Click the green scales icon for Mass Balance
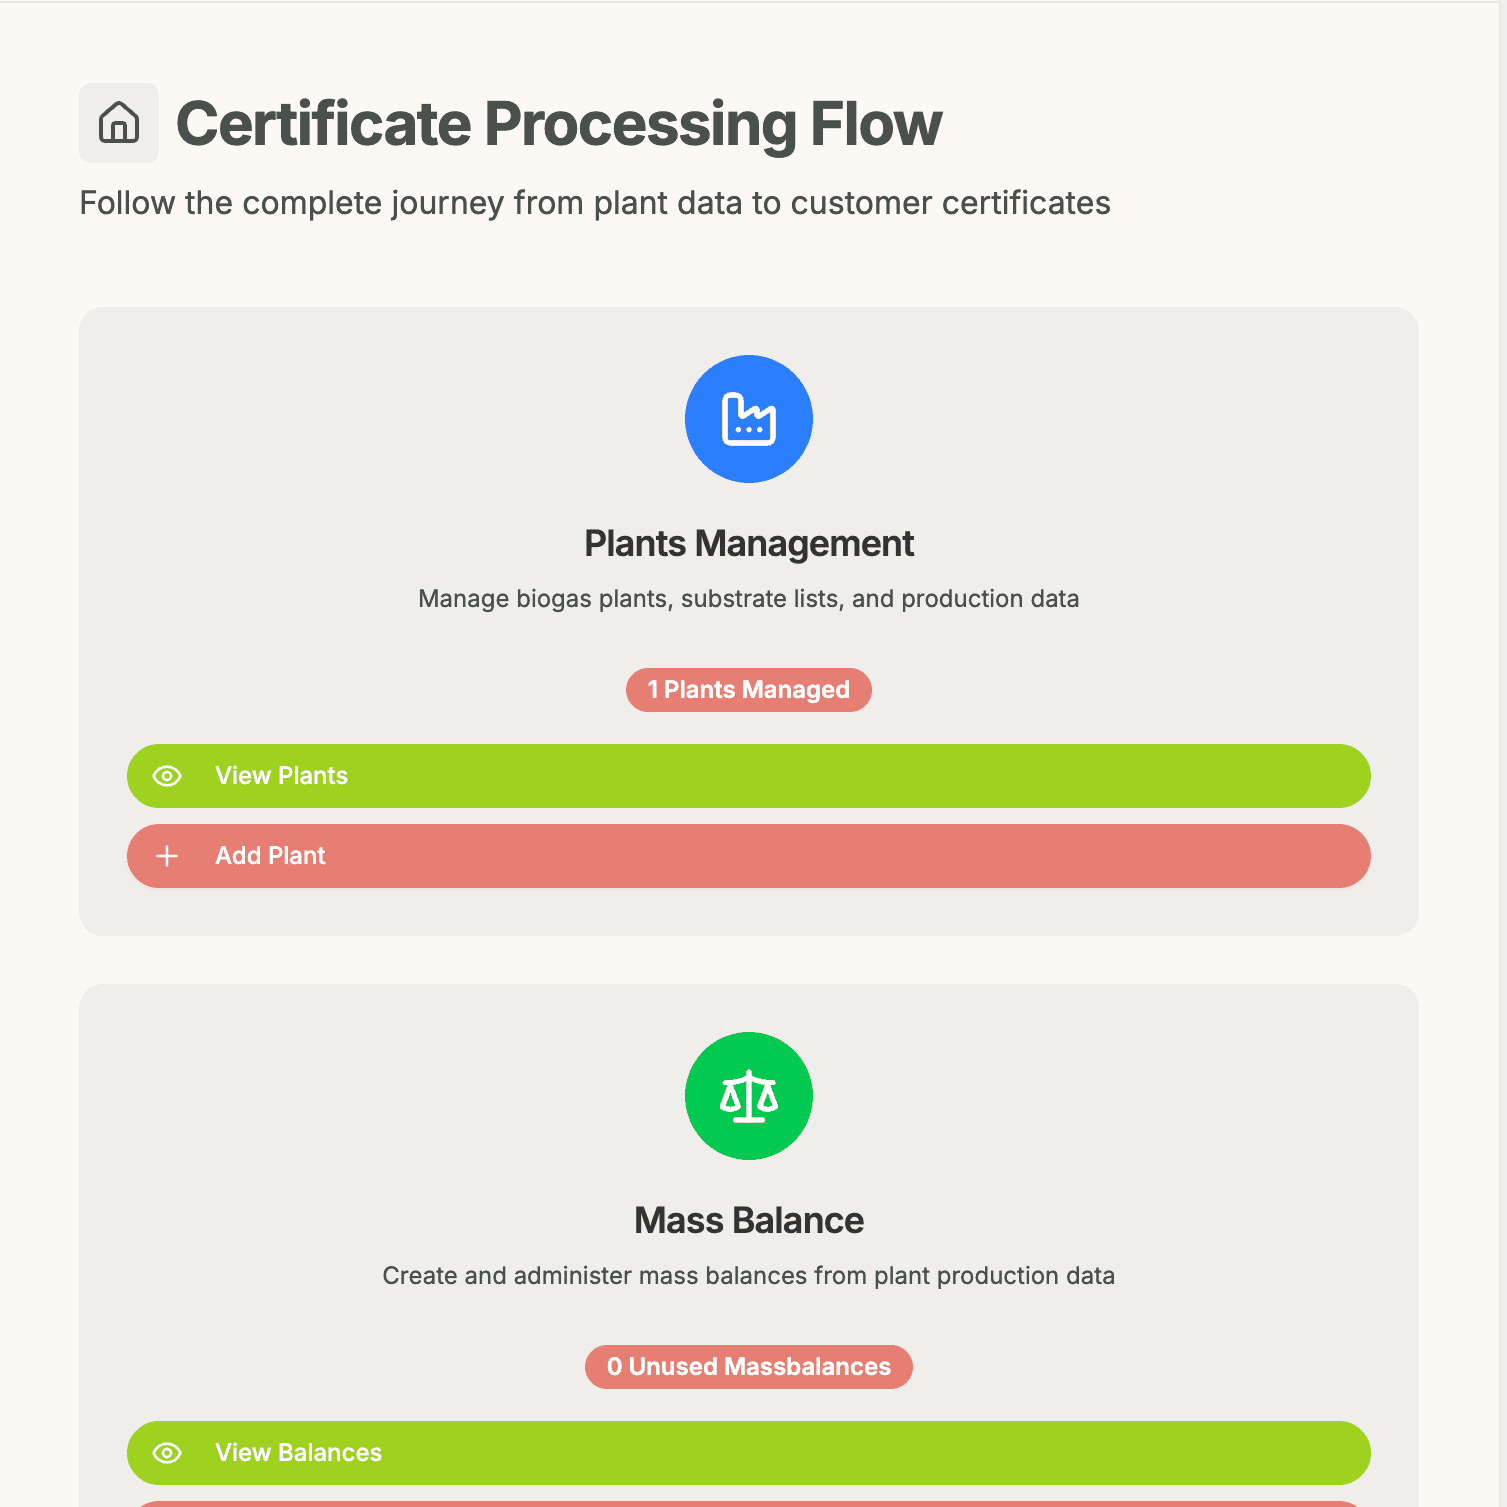The image size is (1507, 1507). pyautogui.click(x=748, y=1096)
